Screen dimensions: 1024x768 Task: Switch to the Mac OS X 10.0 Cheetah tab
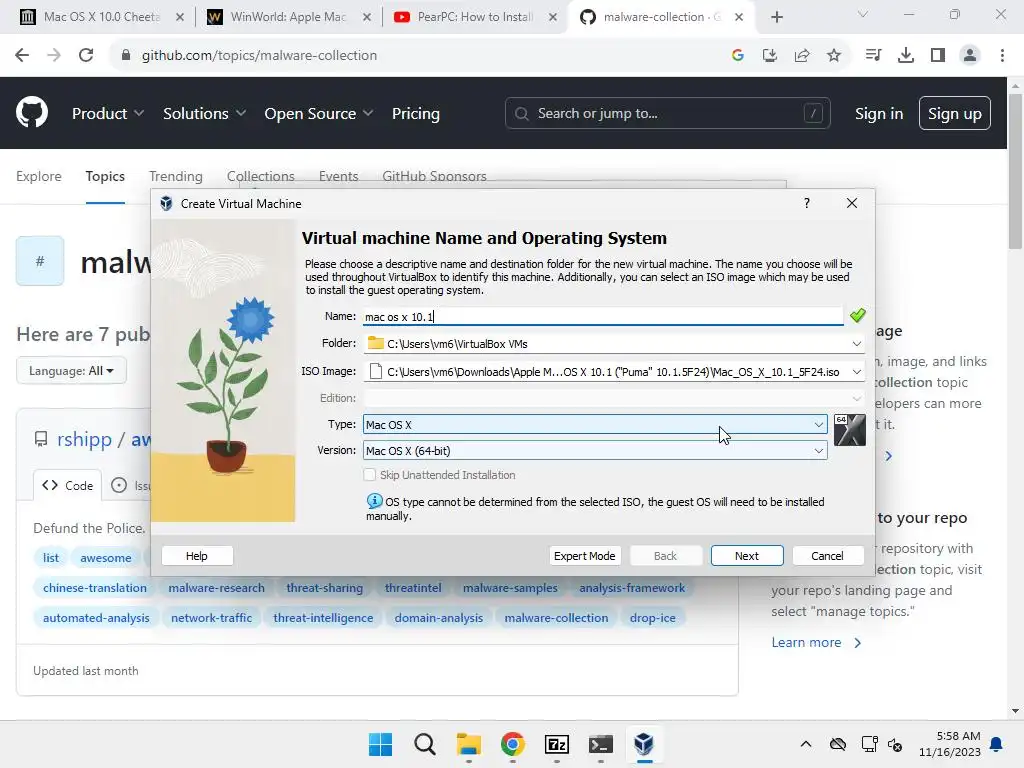[101, 17]
